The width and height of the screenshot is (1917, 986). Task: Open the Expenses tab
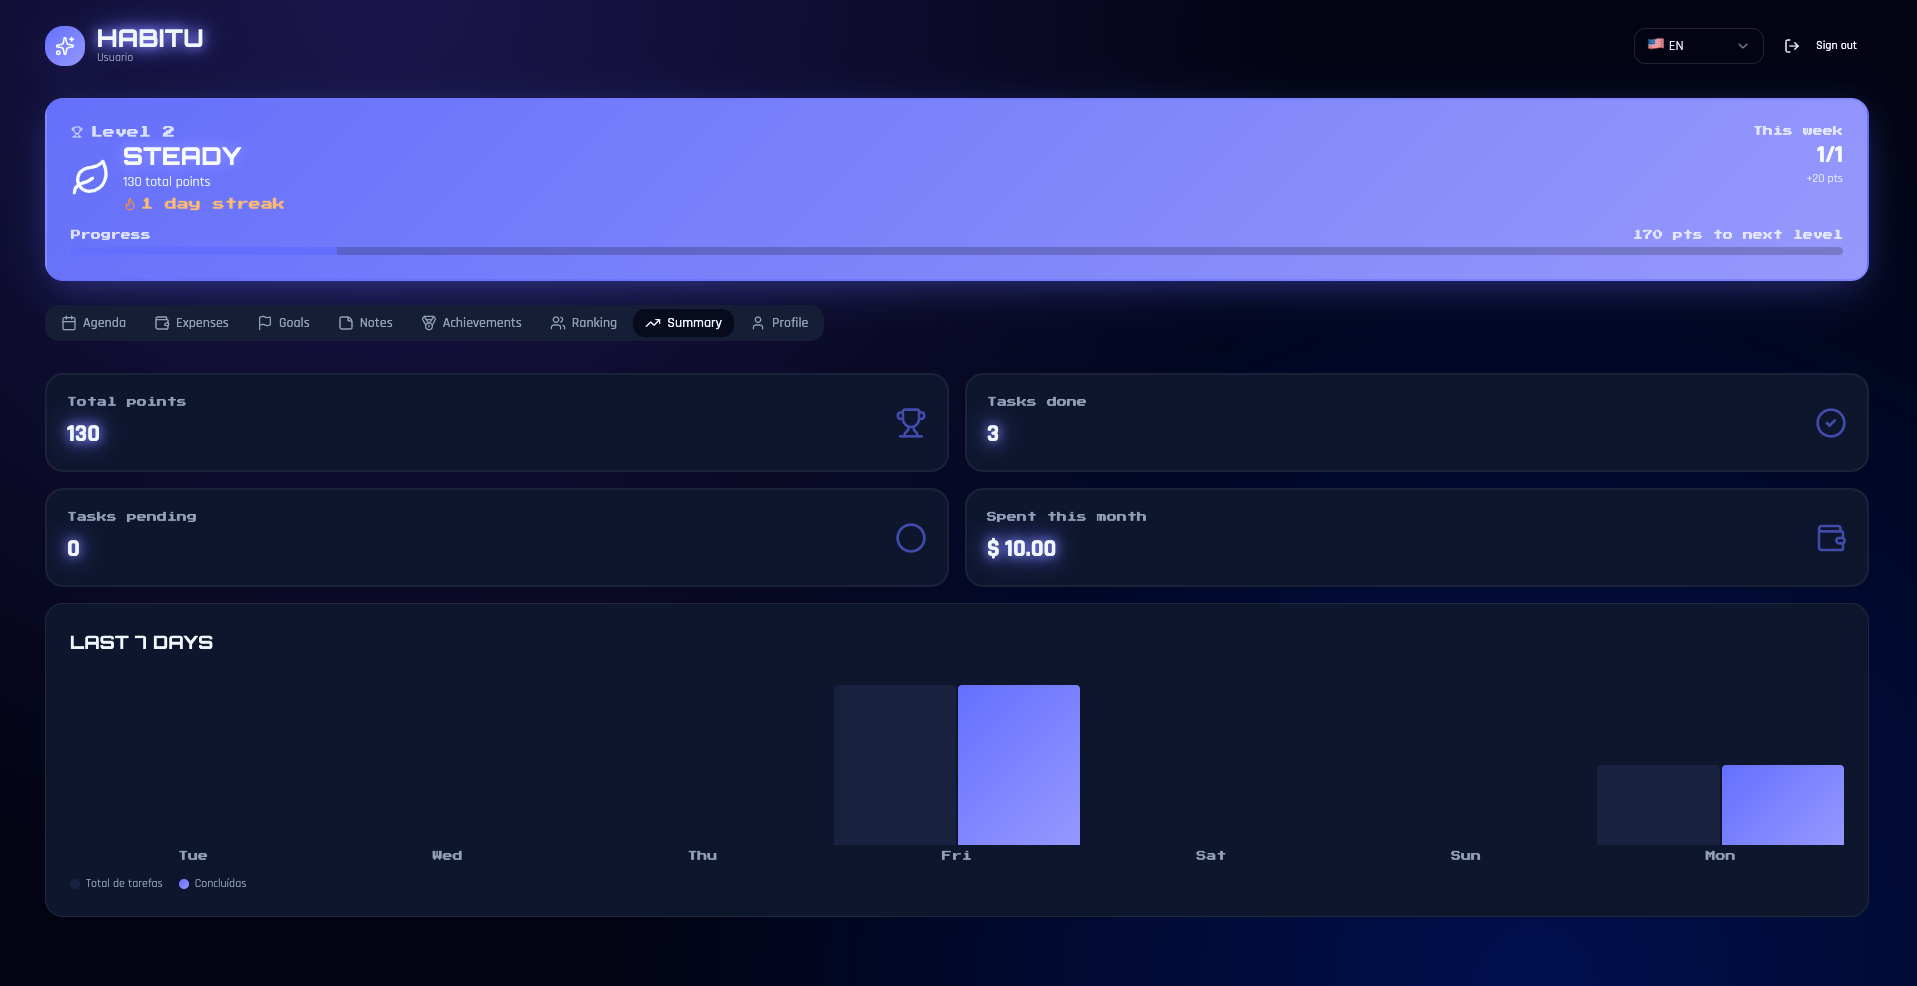192,323
